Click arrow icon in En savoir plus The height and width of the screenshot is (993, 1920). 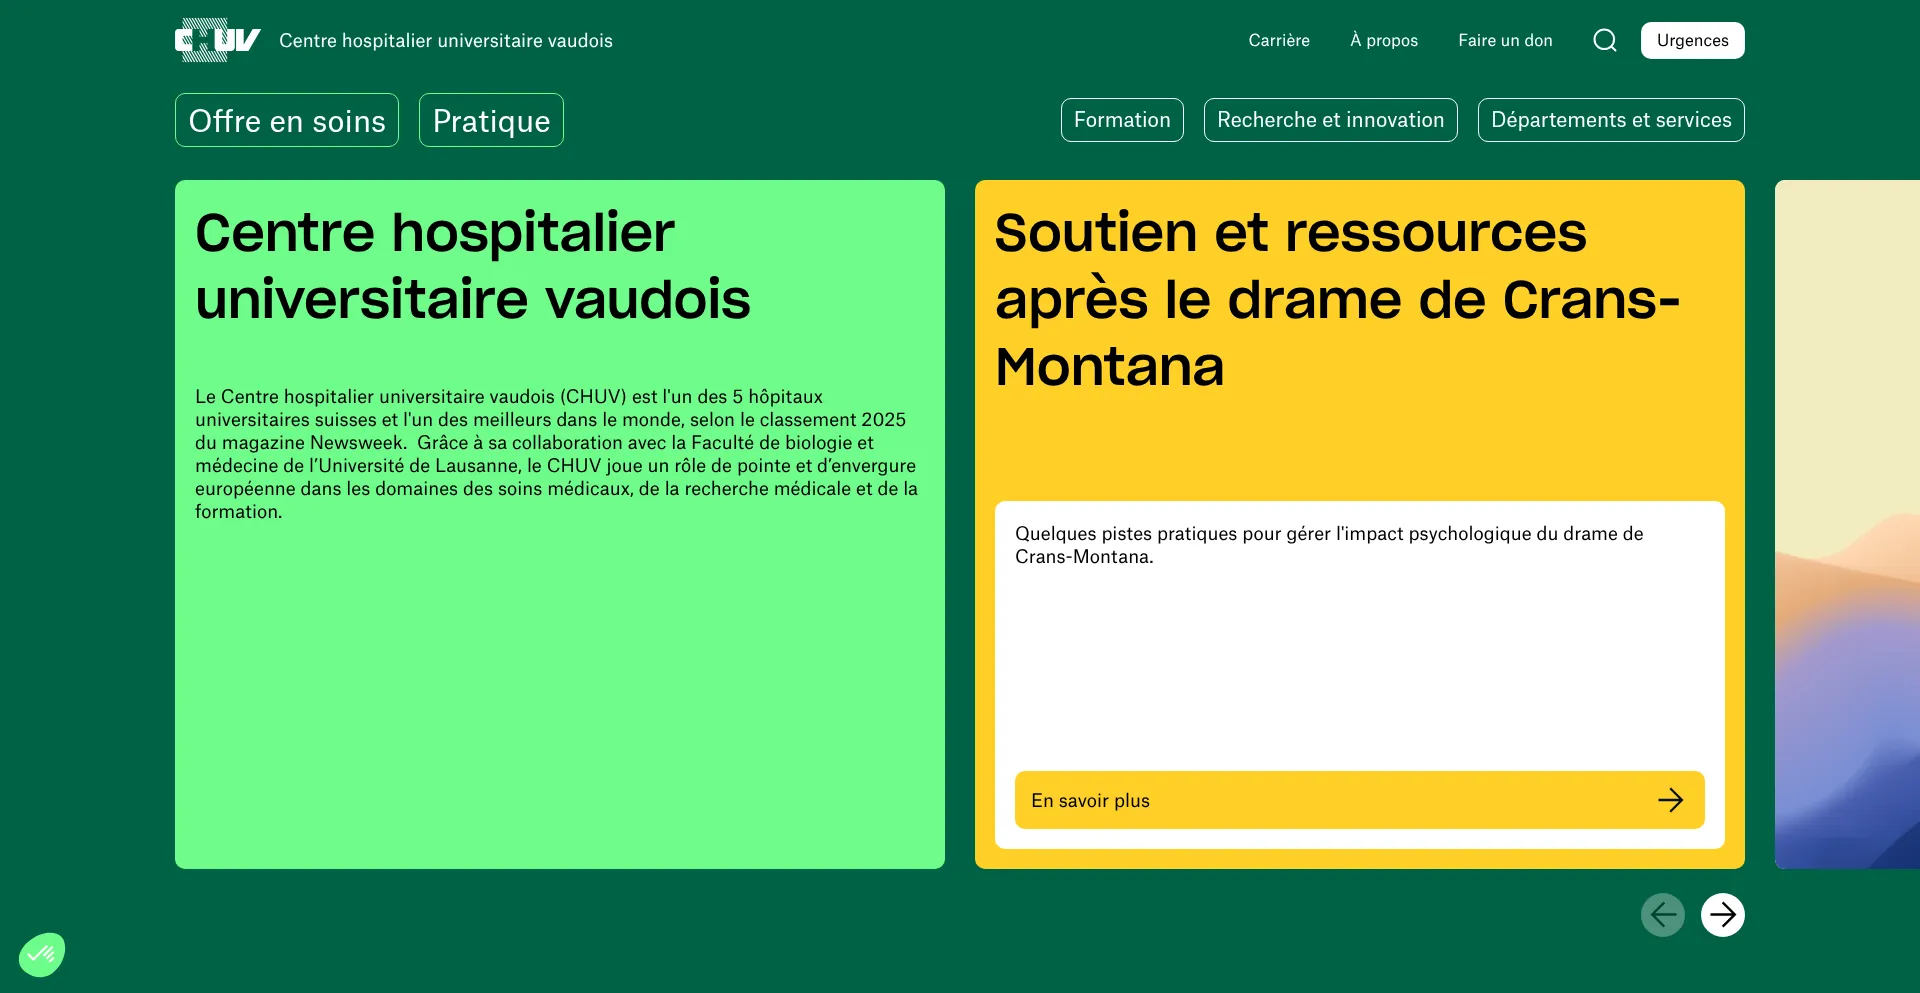[1670, 800]
